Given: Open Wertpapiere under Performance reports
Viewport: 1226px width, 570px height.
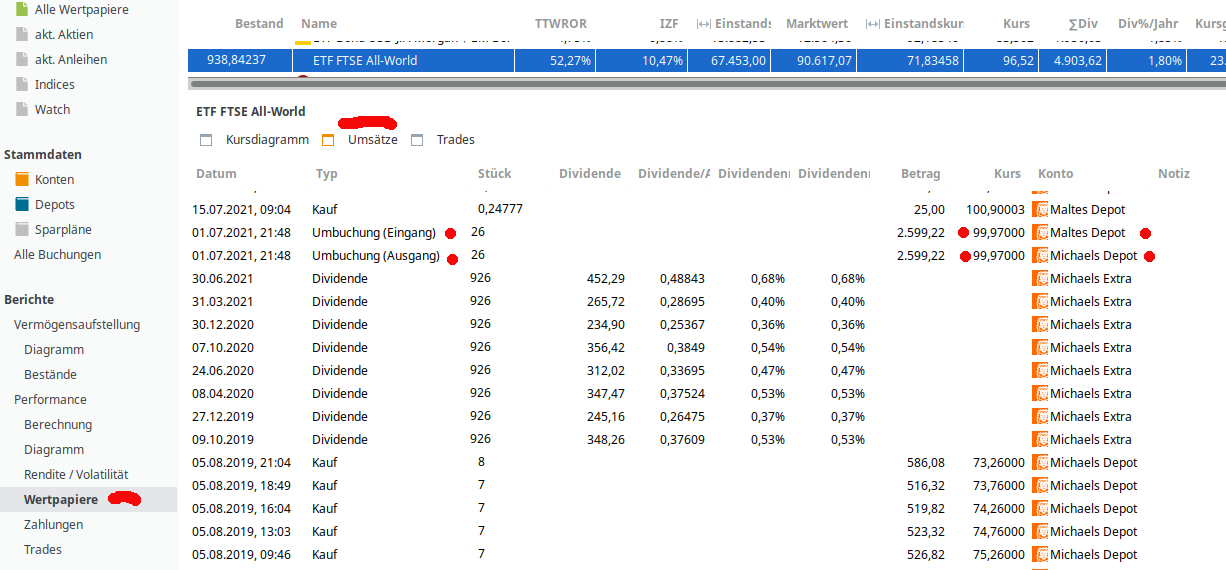Looking at the screenshot, I should (61, 499).
